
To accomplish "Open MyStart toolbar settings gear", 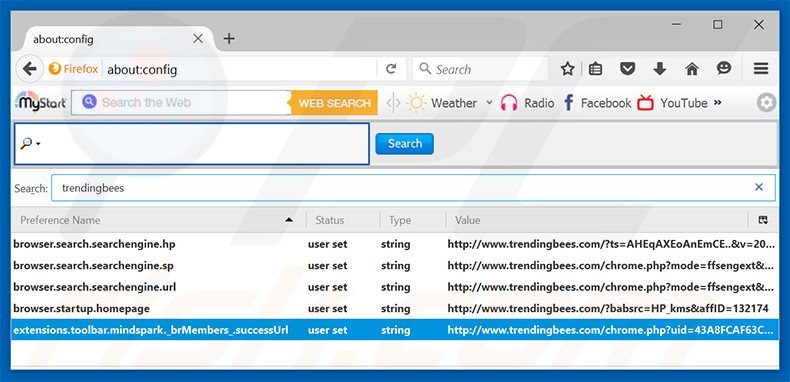I will [x=766, y=103].
